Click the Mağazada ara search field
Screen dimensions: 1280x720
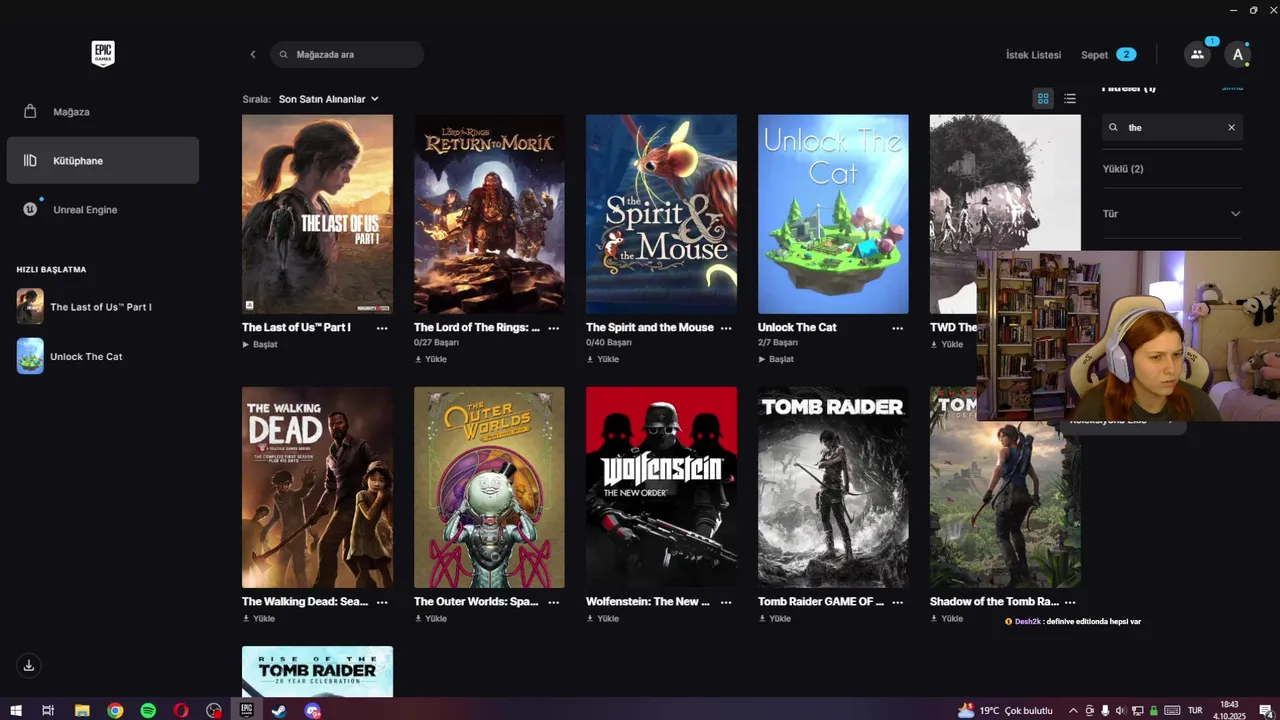pos(347,54)
